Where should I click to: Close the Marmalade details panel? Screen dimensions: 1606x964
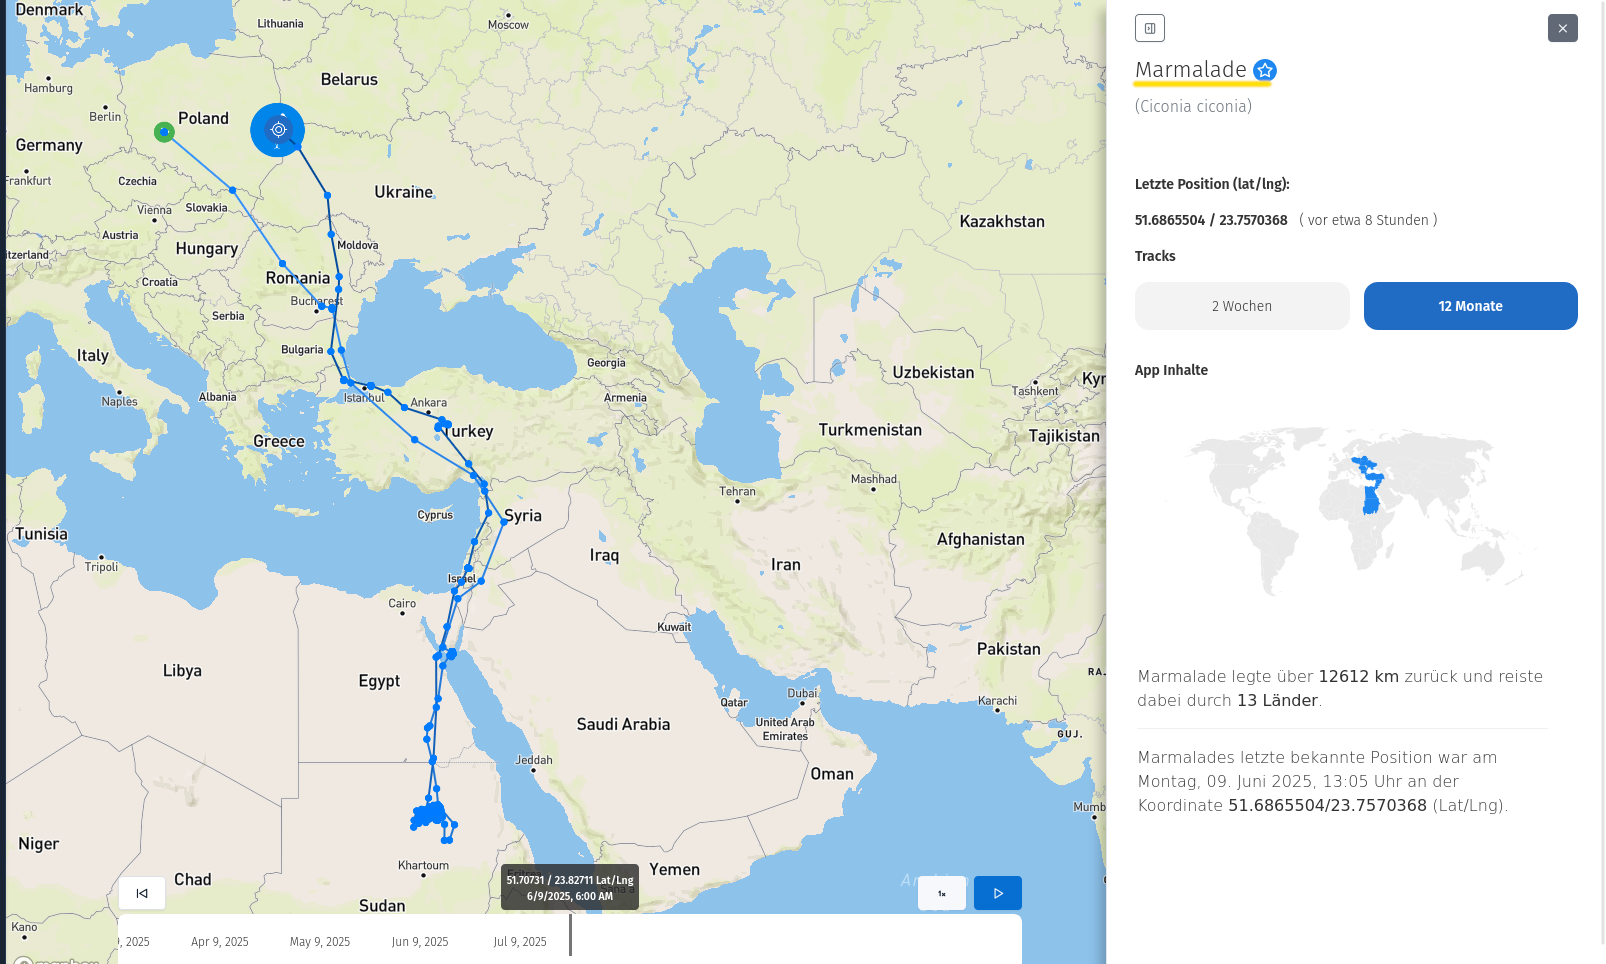click(x=1562, y=28)
